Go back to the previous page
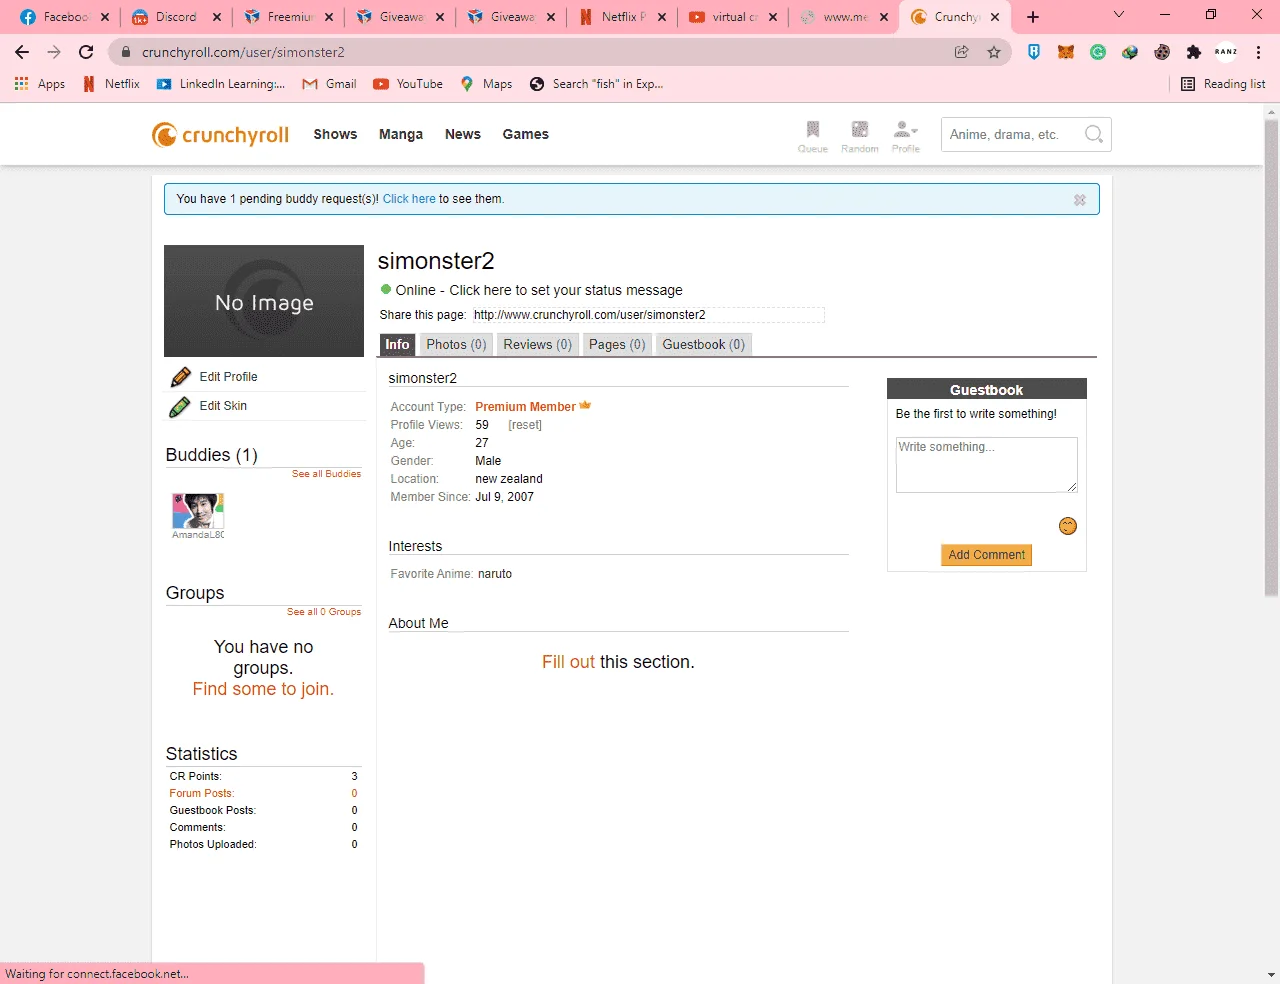This screenshot has height=984, width=1280. pos(22,52)
